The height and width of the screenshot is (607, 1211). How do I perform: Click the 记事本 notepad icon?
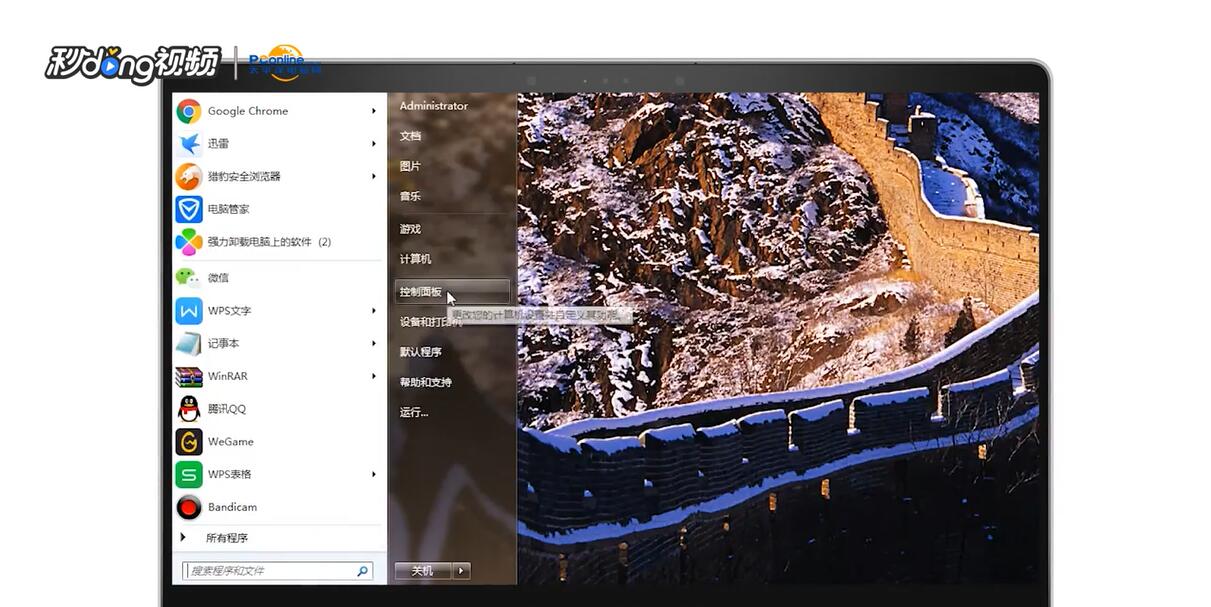(x=189, y=344)
